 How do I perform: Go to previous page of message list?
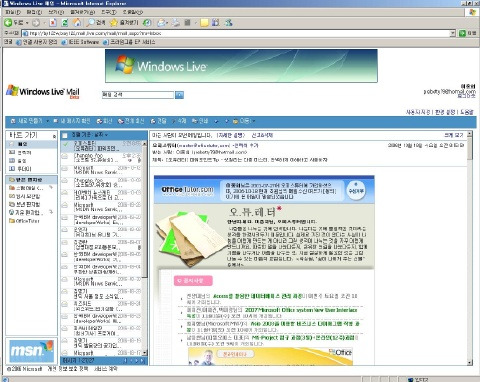[x=131, y=360]
